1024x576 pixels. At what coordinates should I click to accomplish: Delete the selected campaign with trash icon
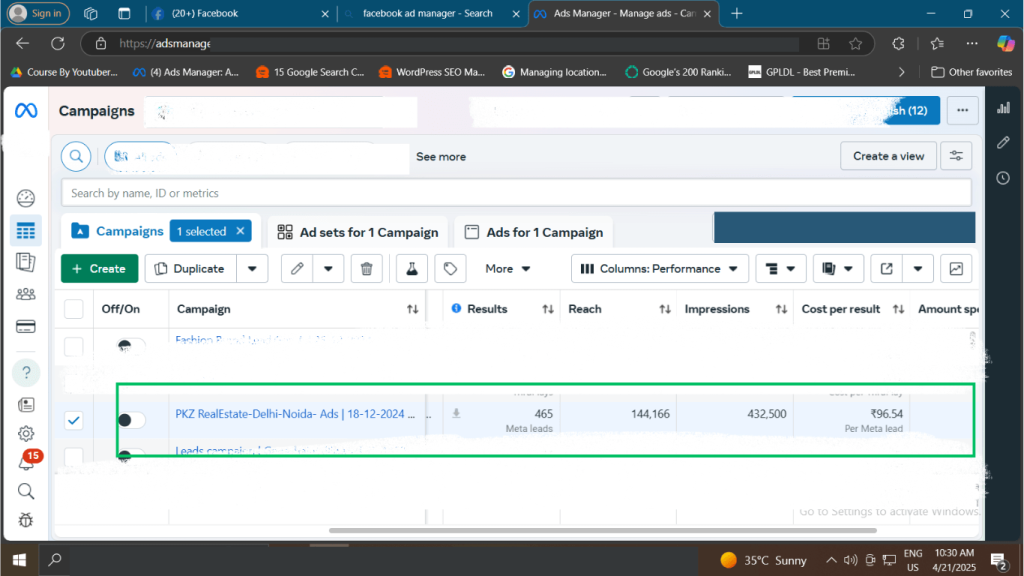click(366, 268)
